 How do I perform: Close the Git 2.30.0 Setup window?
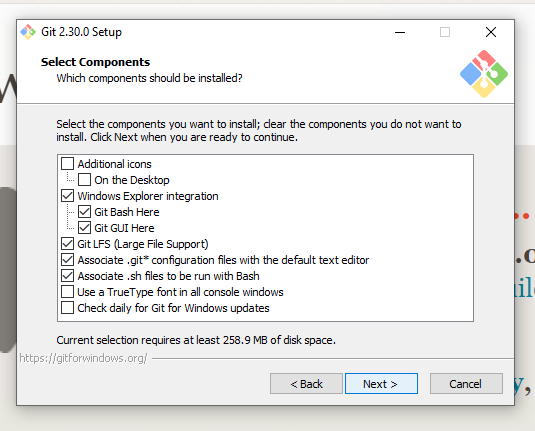pos(491,32)
